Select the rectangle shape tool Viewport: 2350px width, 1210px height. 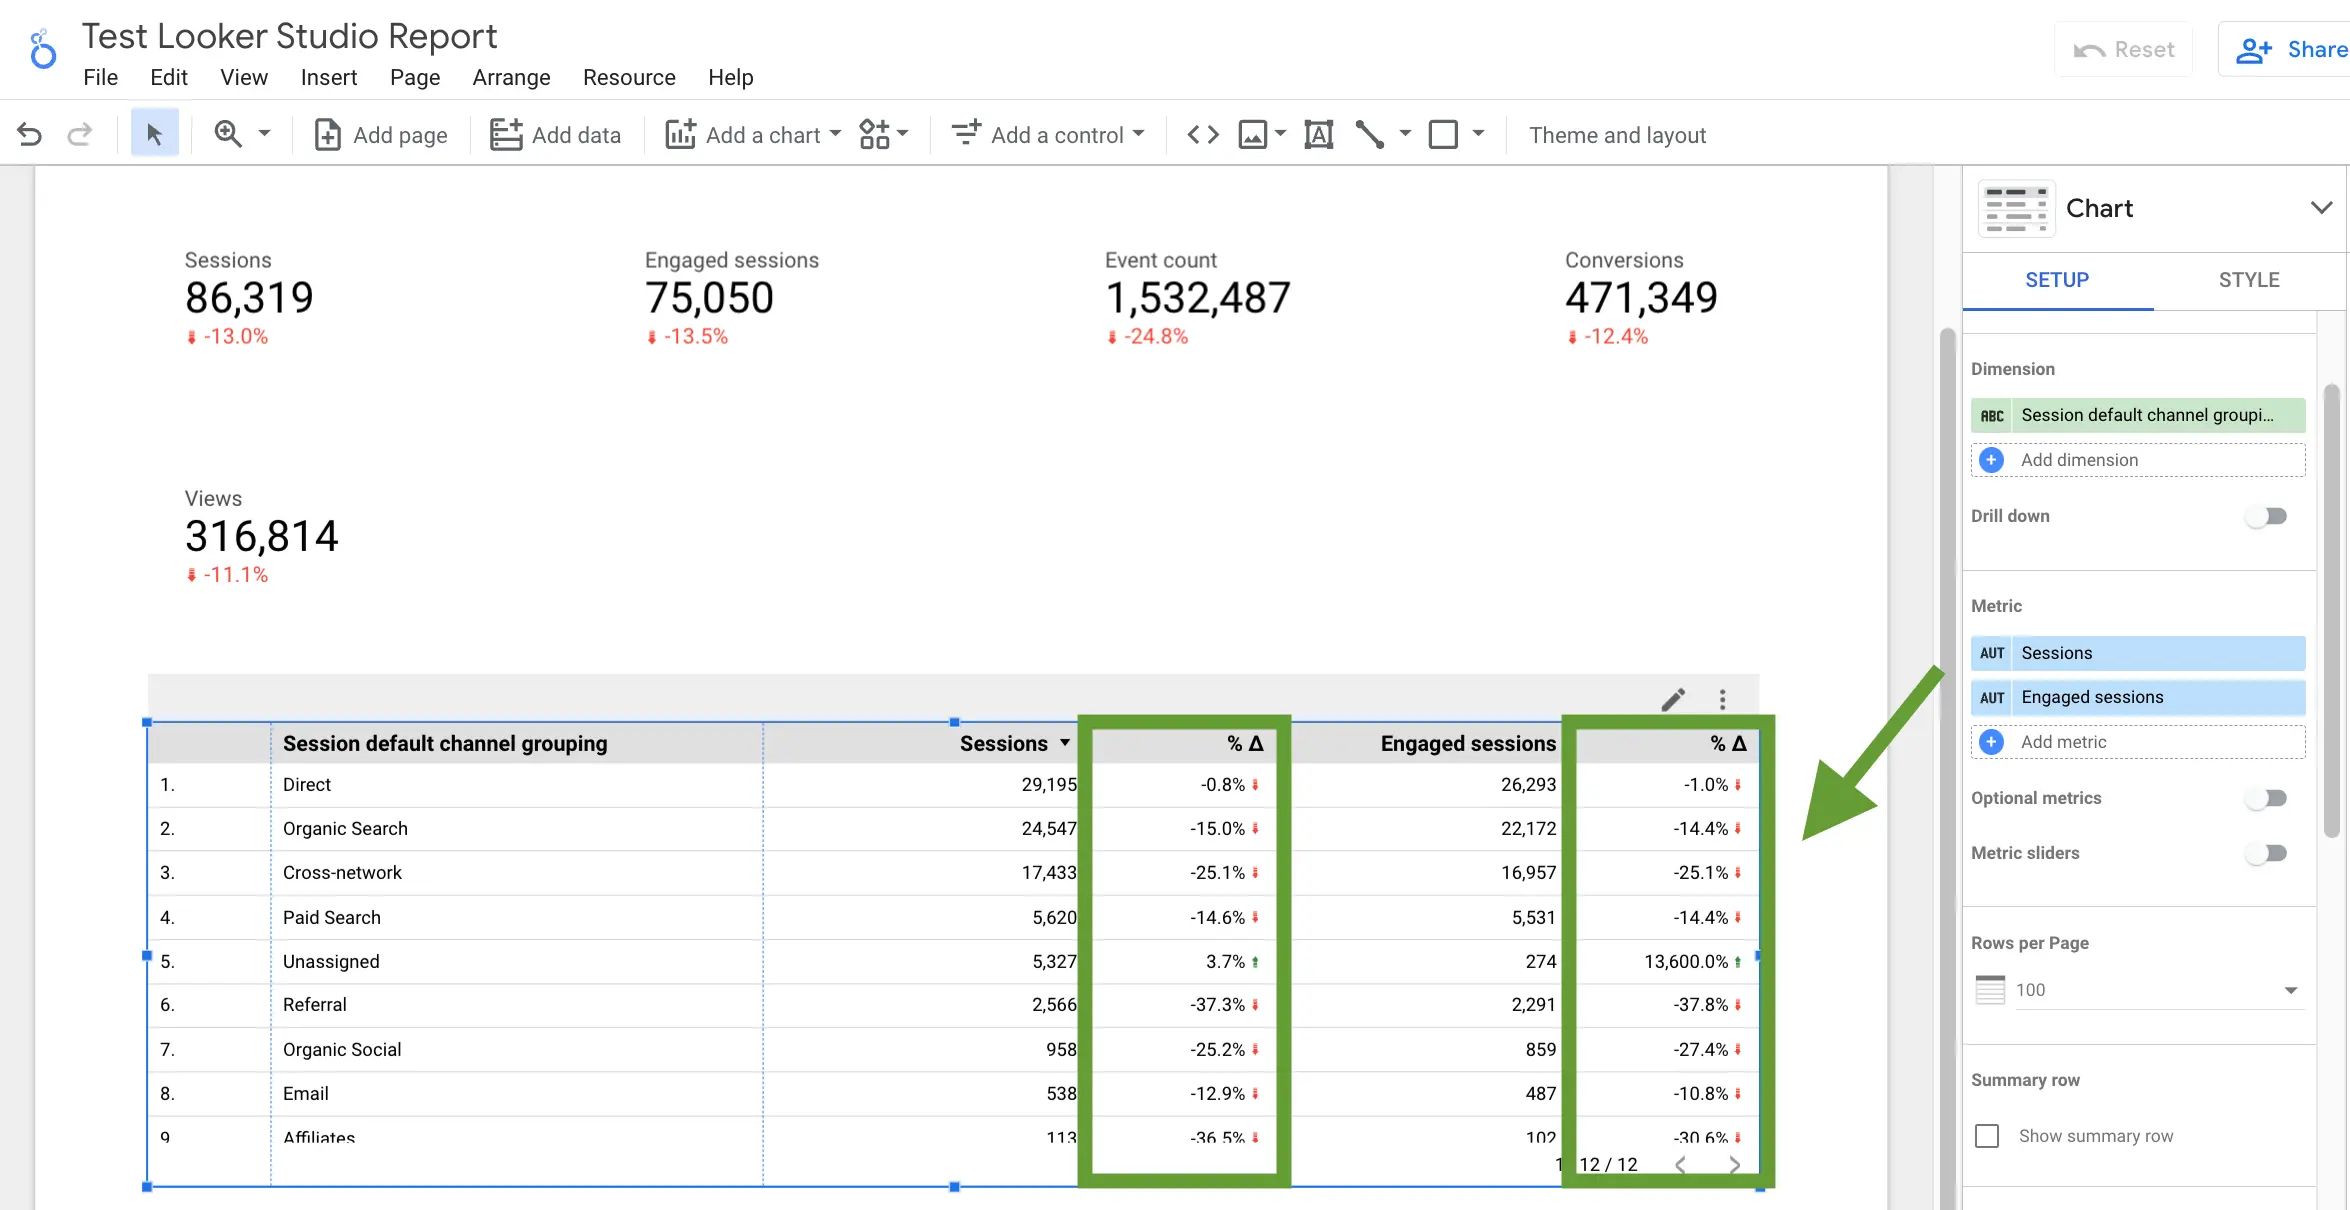click(x=1443, y=134)
